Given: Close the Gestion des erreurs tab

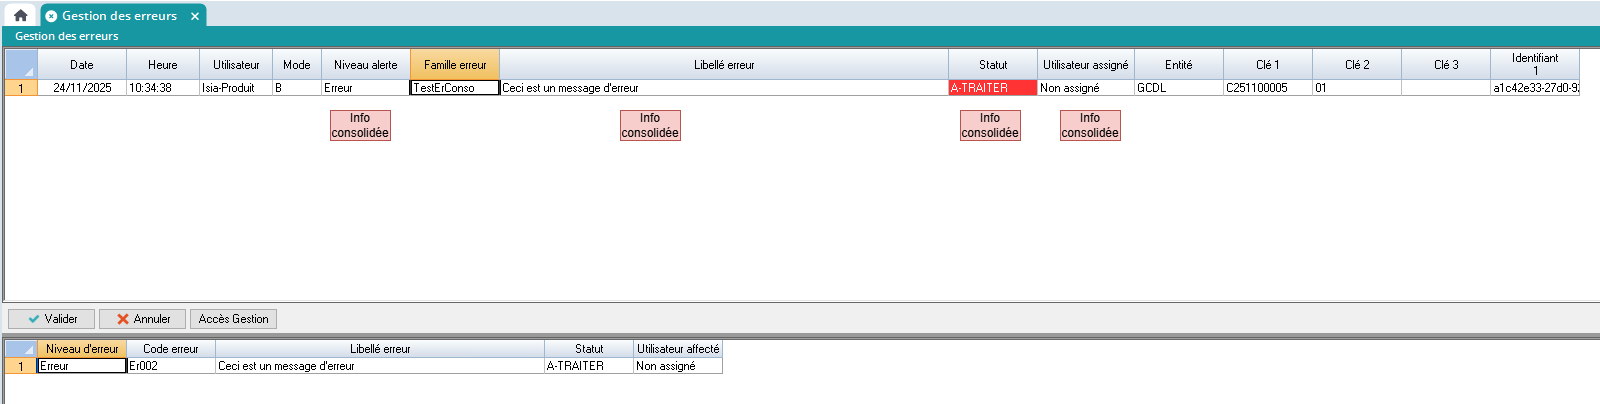Looking at the screenshot, I should click(x=195, y=16).
